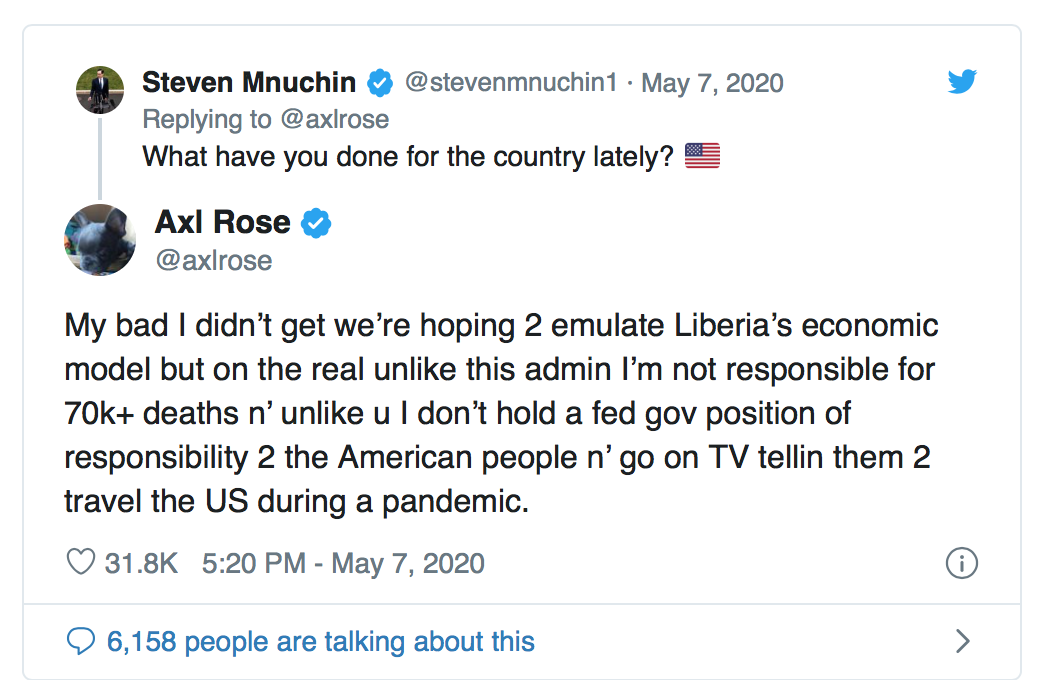Click the 31.8K likes count
This screenshot has height=694, width=1040.
(141, 563)
